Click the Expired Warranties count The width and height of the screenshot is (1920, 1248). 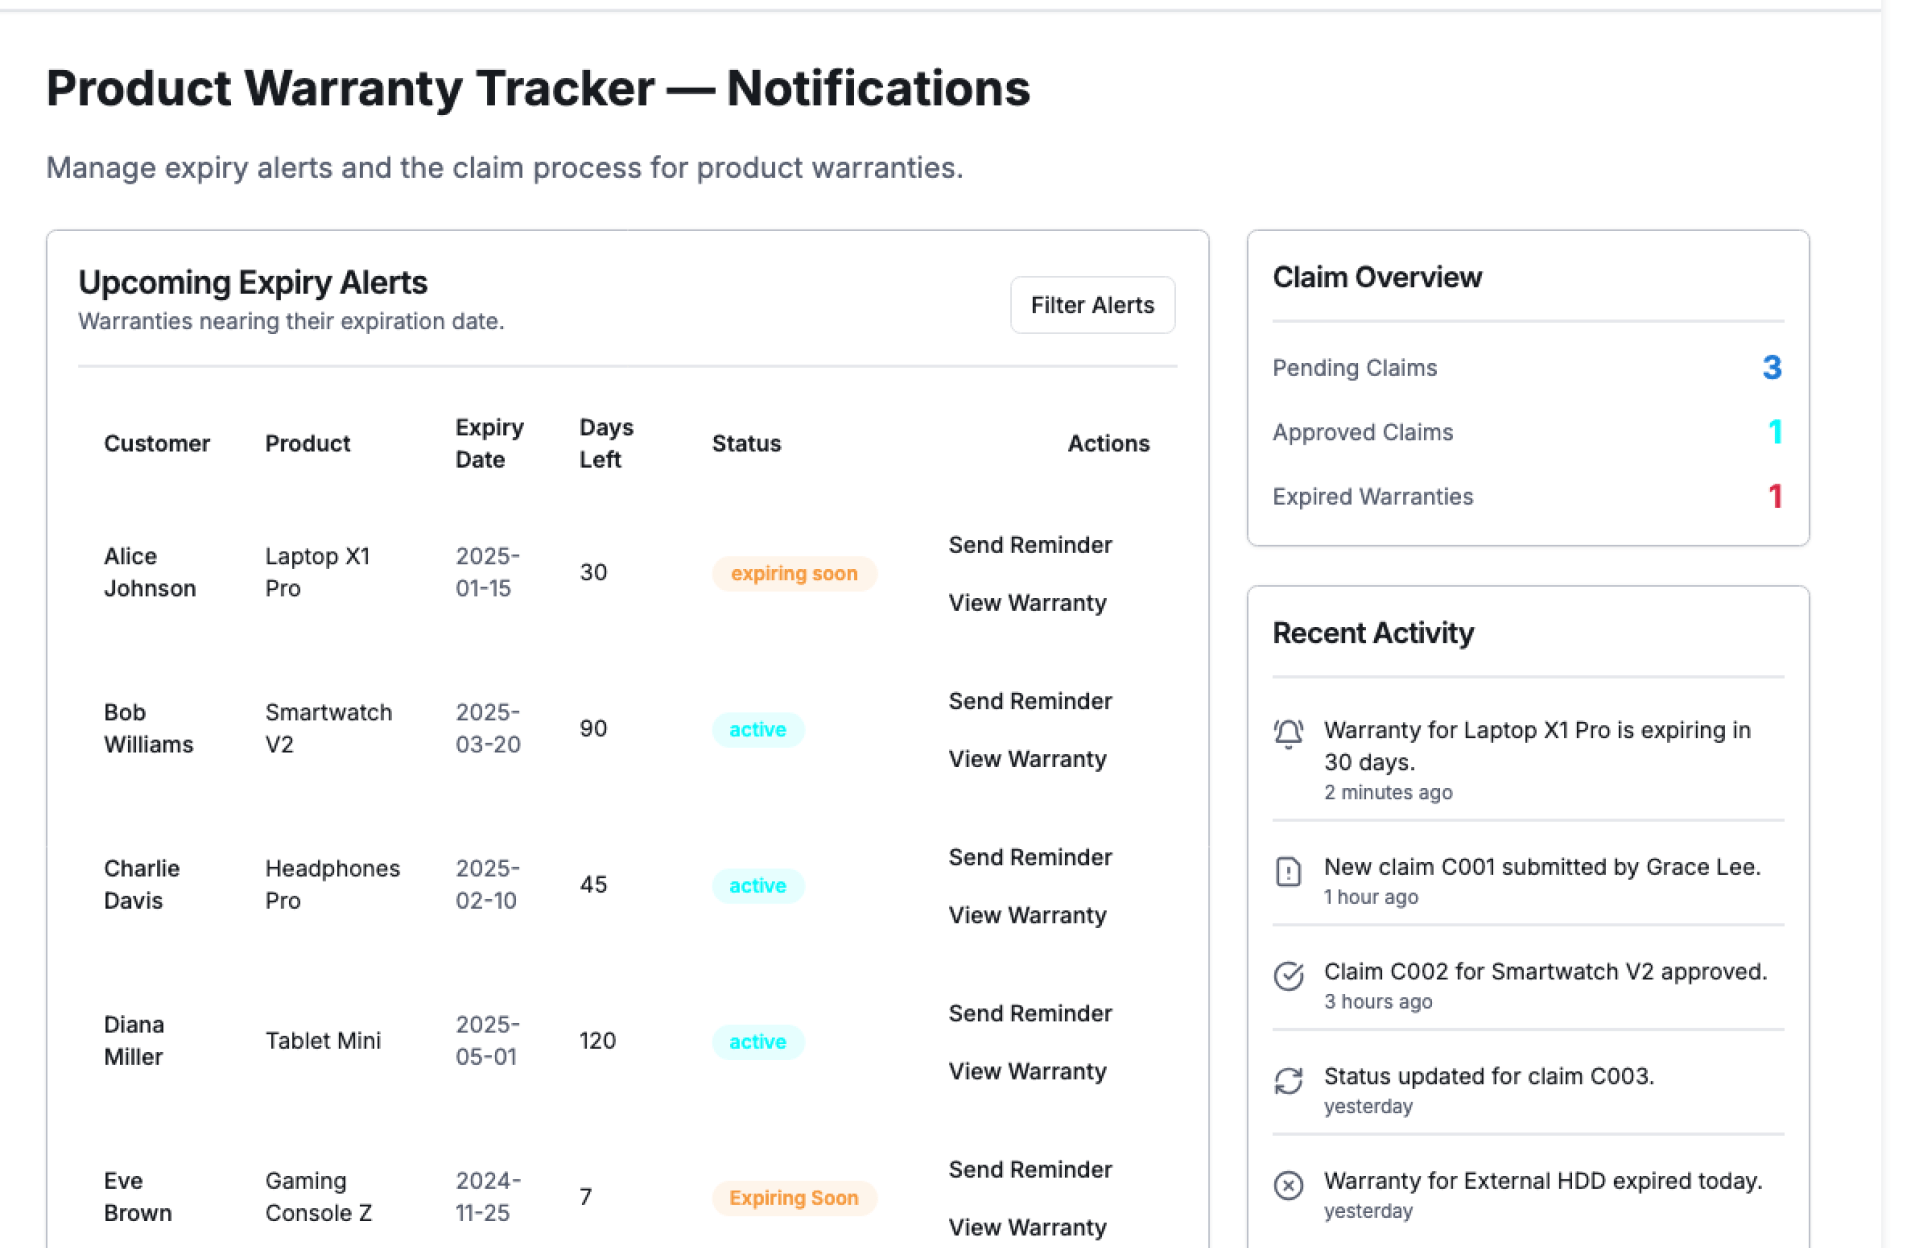[x=1775, y=496]
